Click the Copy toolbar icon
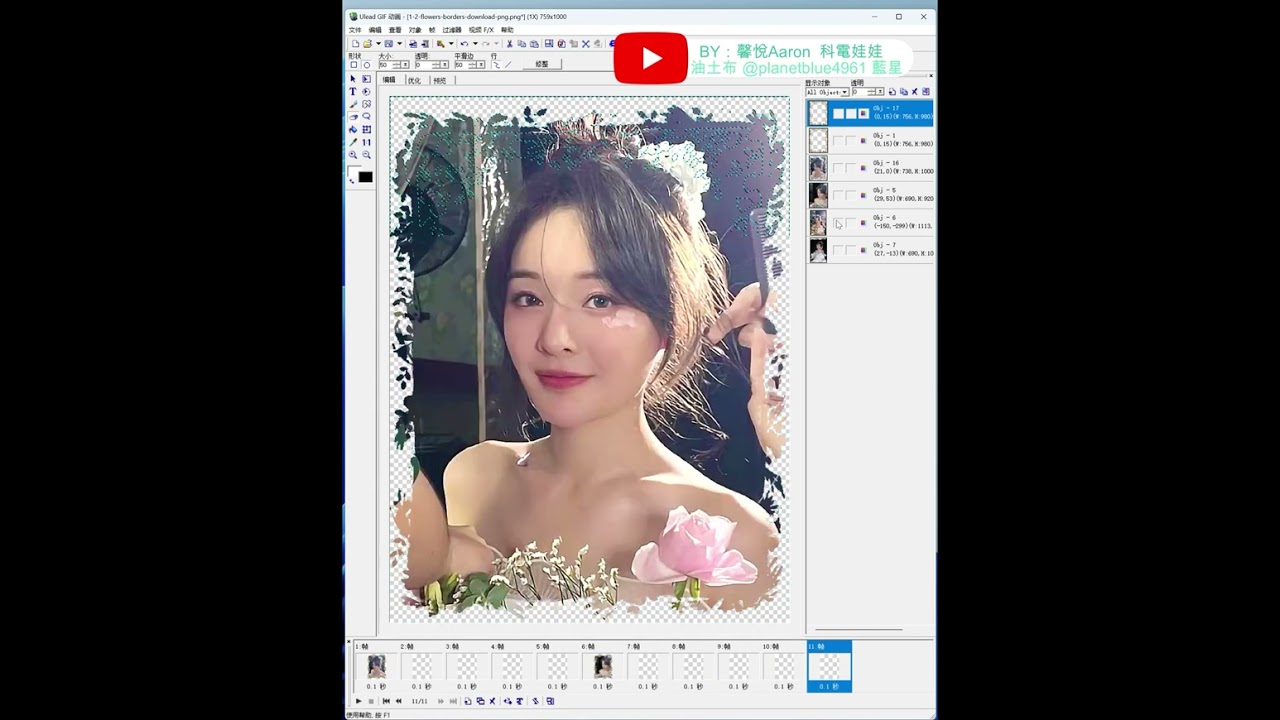The width and height of the screenshot is (1280, 720). tap(522, 44)
